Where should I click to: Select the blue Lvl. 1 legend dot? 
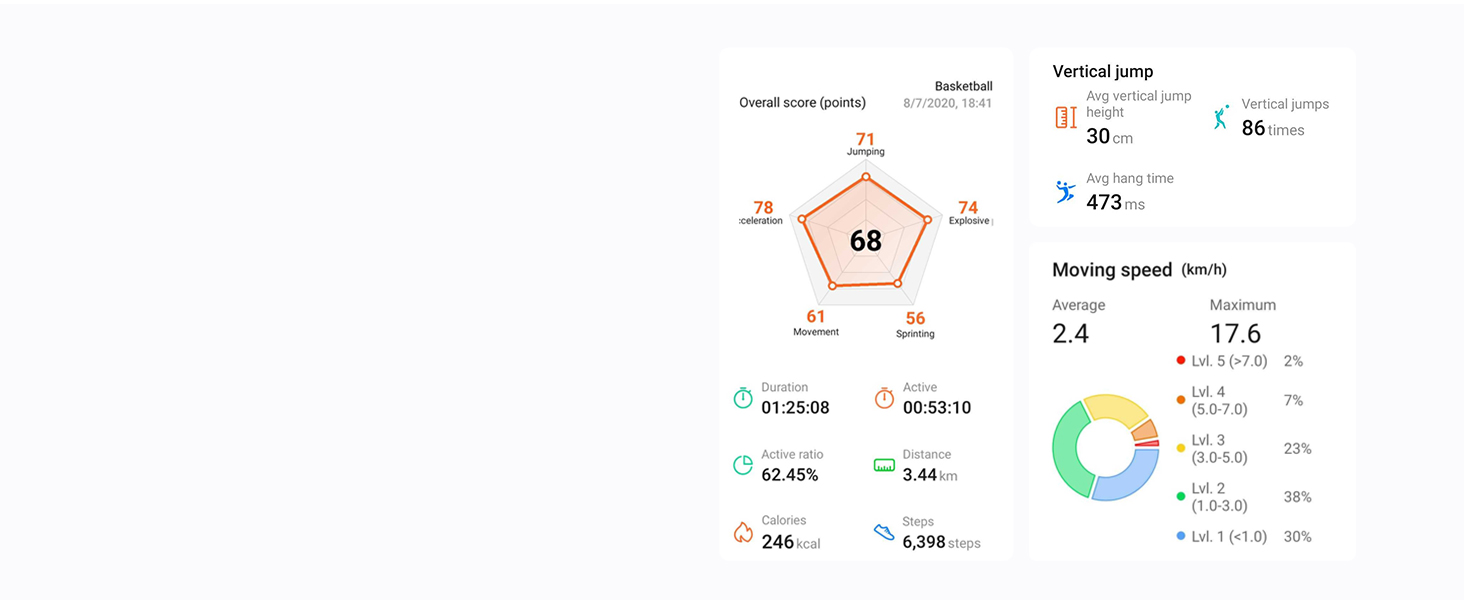coord(1181,537)
